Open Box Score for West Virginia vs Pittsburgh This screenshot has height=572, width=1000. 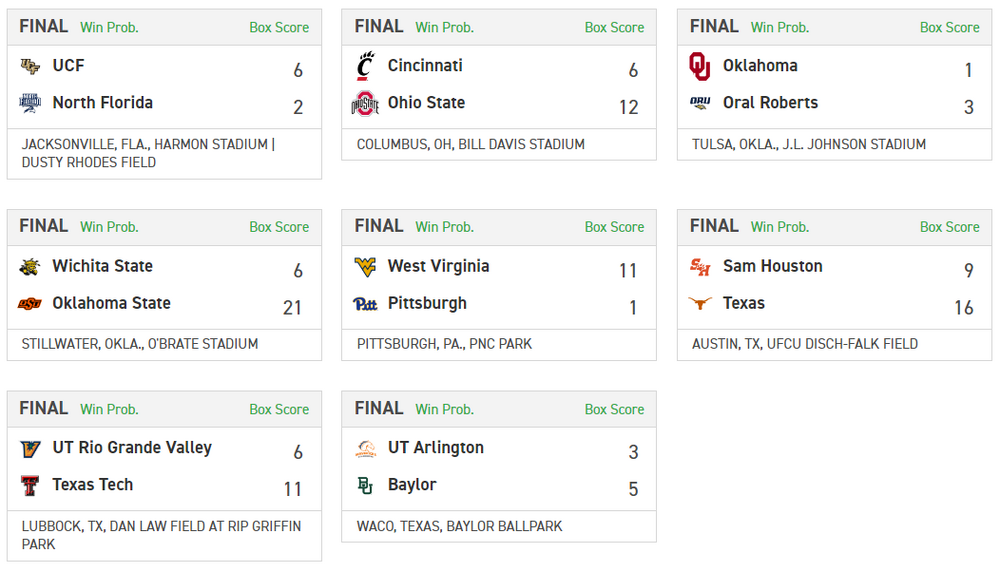[x=614, y=228]
